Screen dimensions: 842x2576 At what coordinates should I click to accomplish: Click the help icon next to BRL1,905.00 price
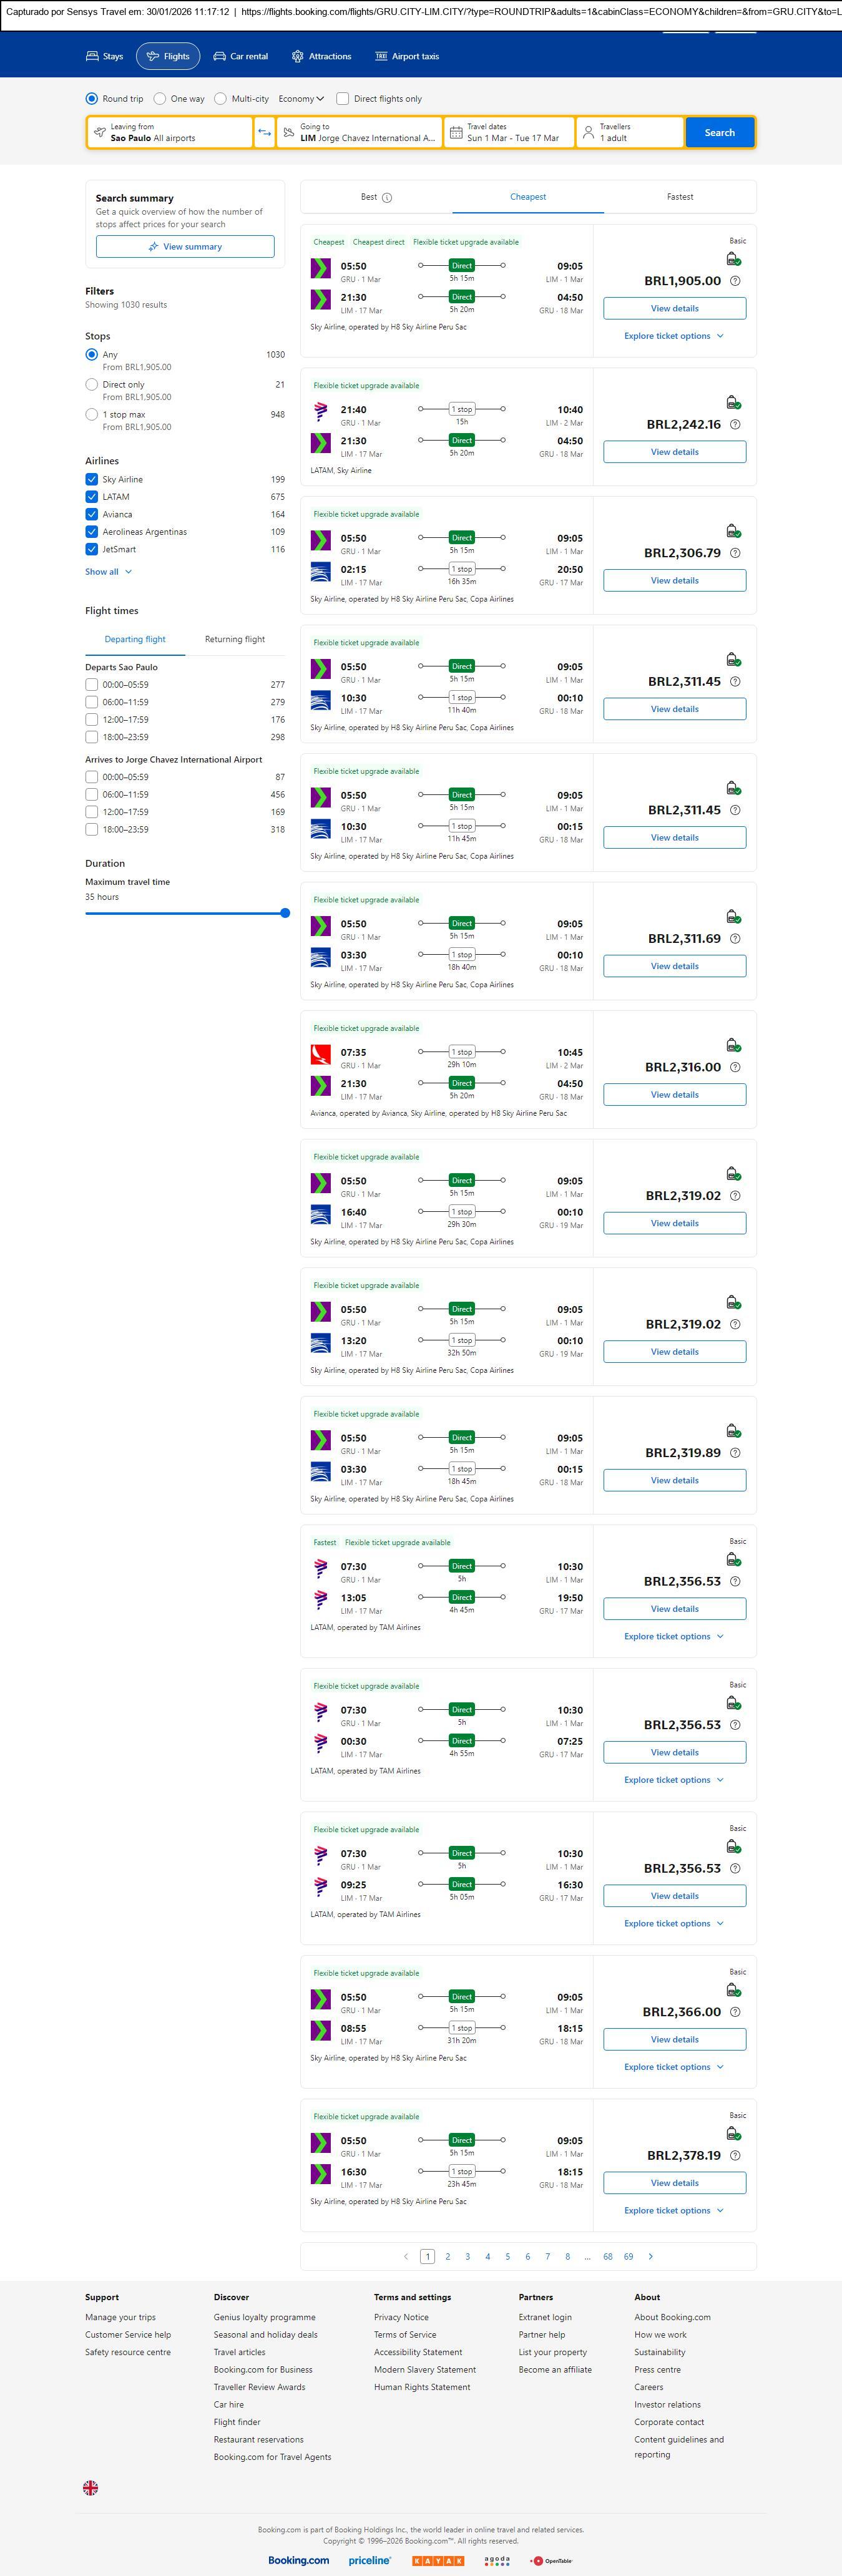735,281
